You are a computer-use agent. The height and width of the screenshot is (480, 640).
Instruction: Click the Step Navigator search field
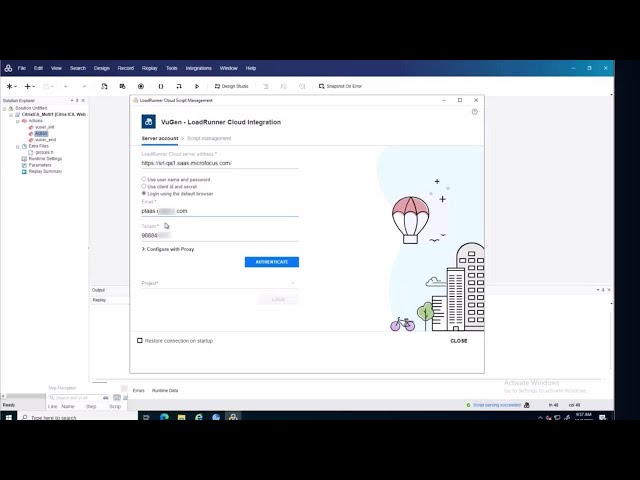tap(76, 398)
